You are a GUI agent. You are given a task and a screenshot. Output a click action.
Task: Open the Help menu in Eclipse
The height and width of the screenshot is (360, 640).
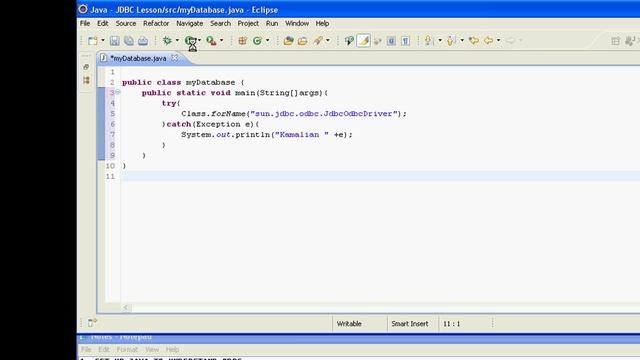(x=322, y=23)
